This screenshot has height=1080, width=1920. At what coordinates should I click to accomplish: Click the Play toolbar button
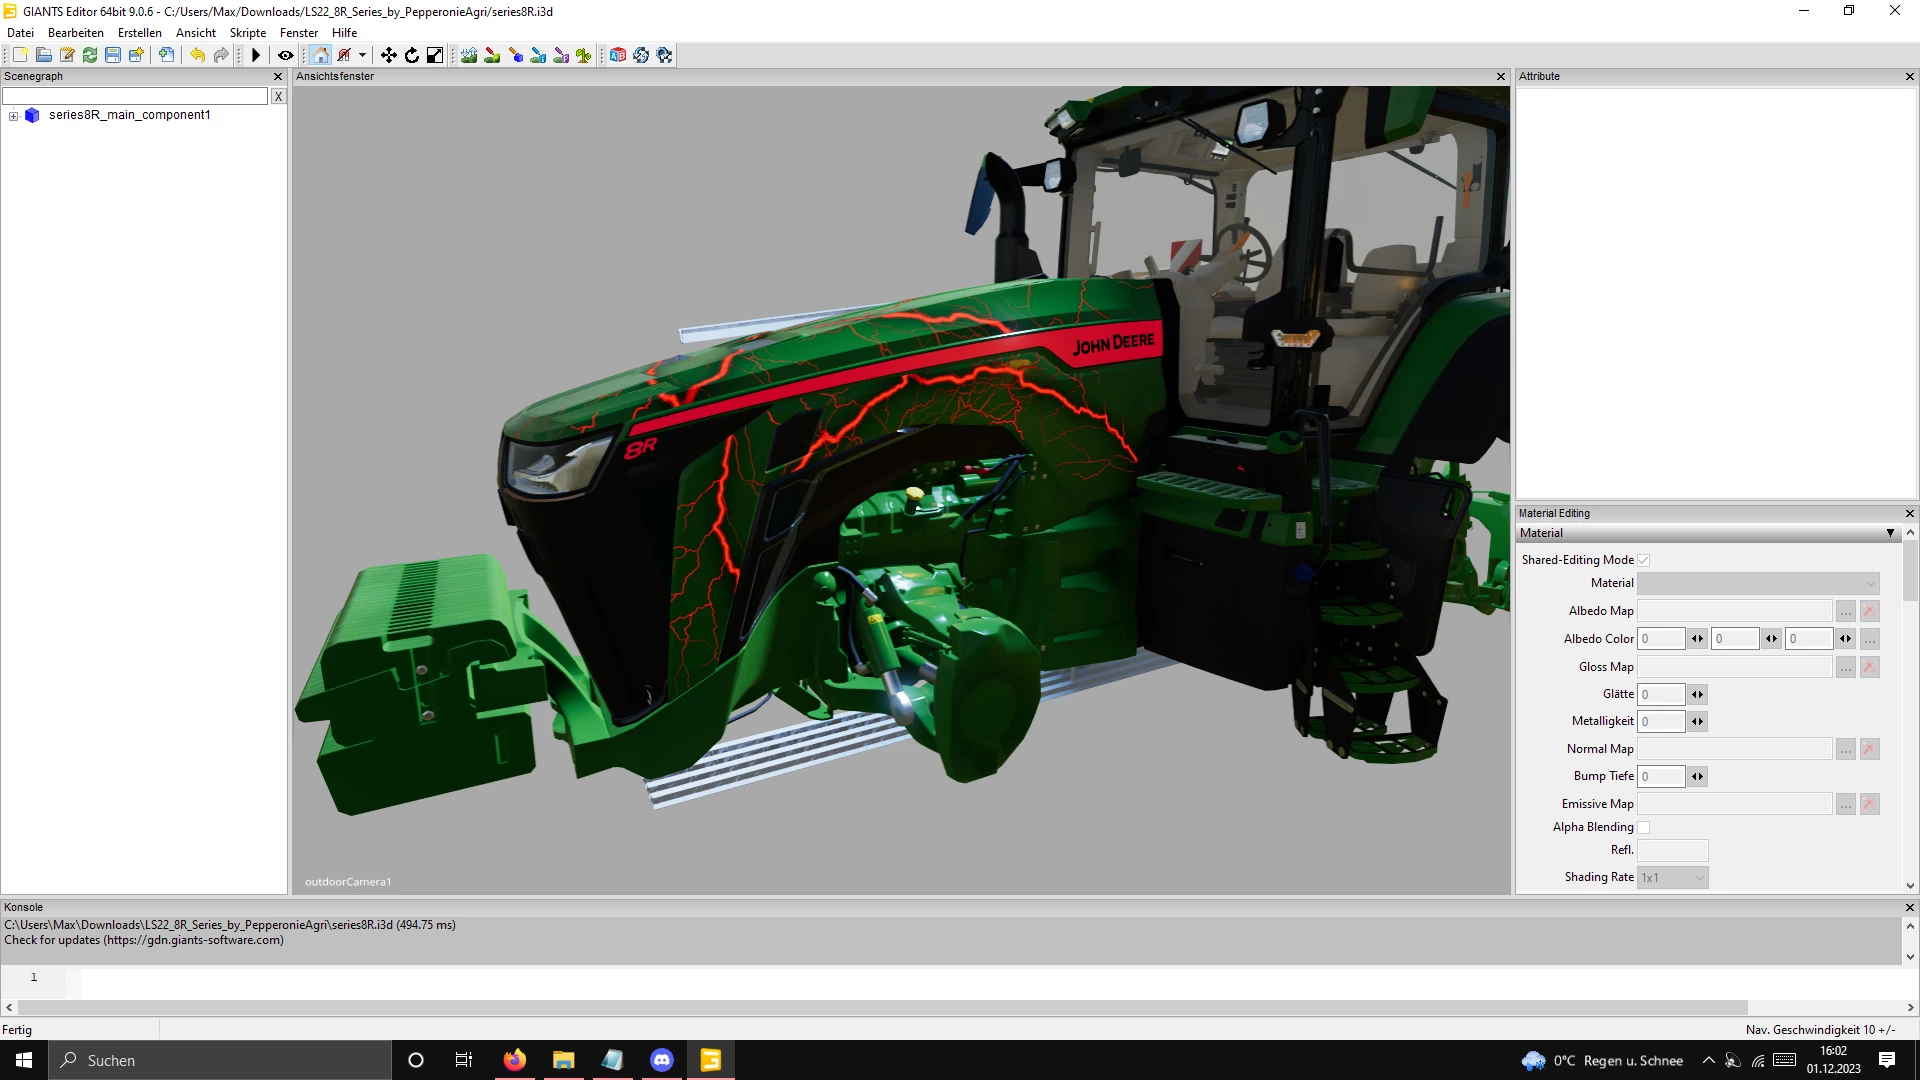pyautogui.click(x=256, y=55)
